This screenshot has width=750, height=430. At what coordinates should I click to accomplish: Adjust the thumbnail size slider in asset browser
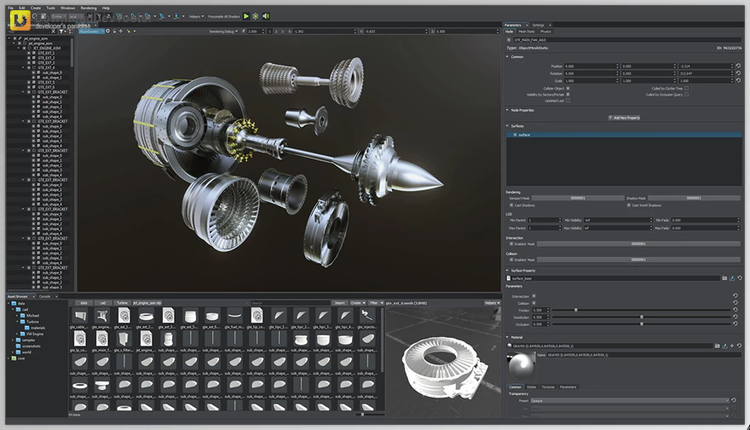coord(363,415)
